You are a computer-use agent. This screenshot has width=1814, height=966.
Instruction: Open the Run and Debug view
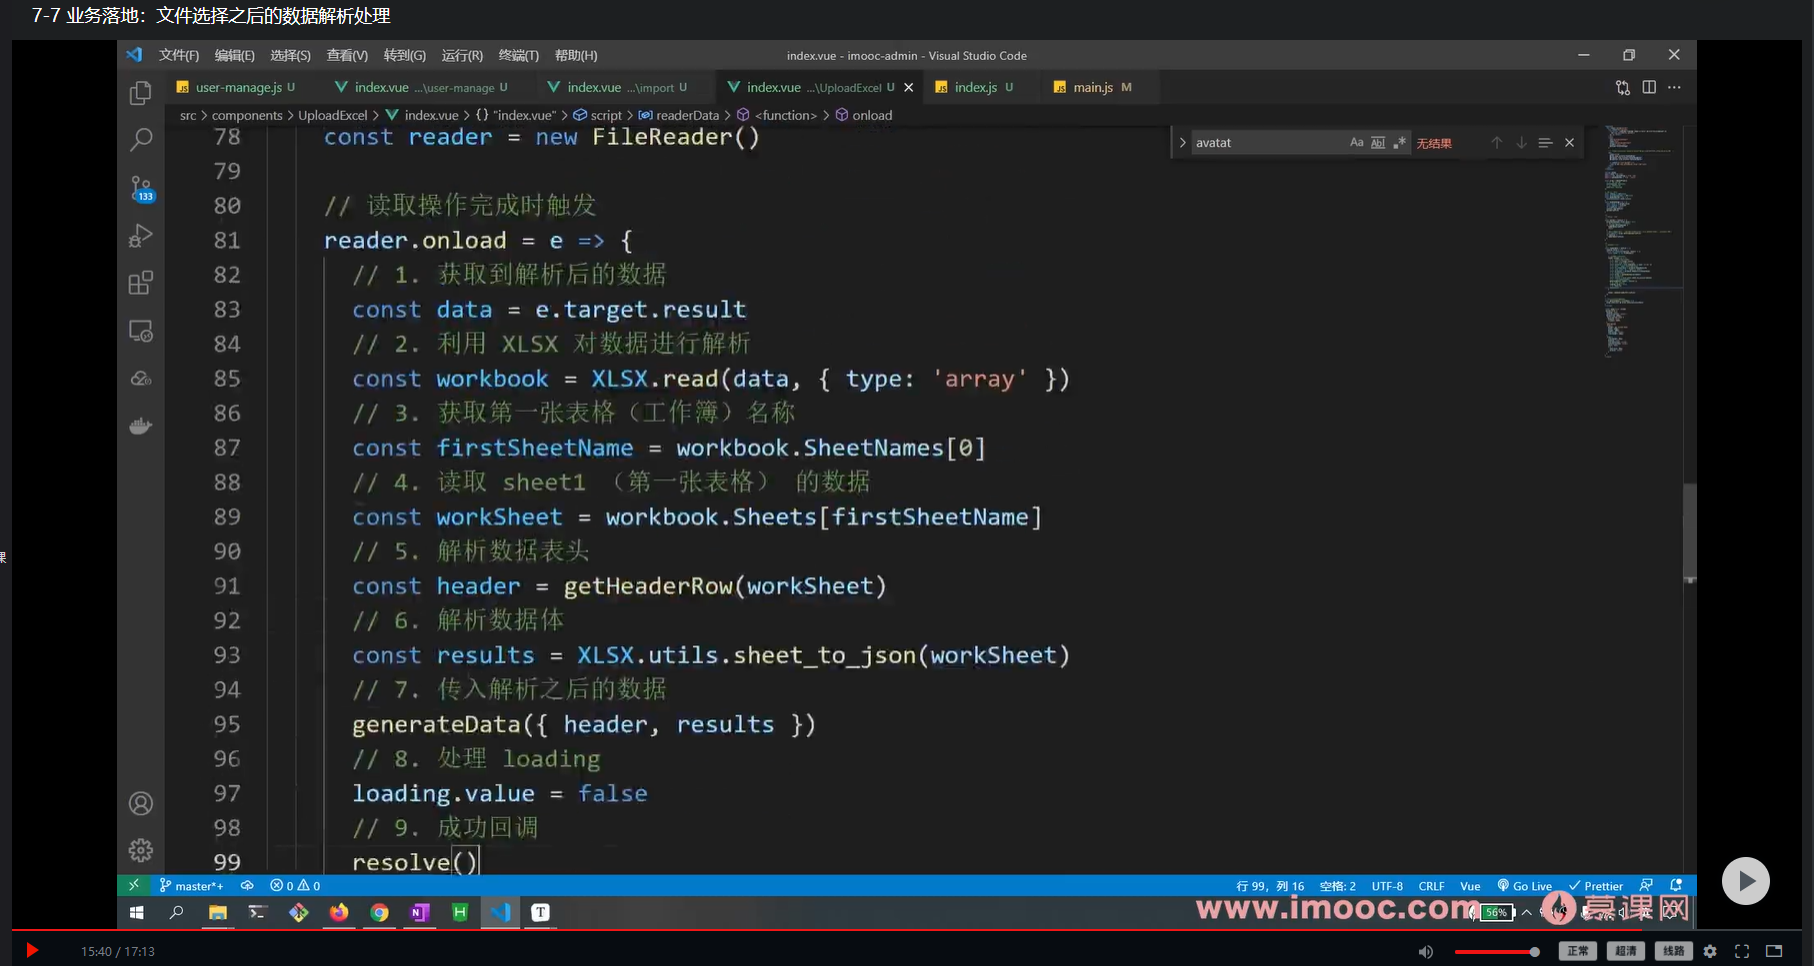click(141, 236)
